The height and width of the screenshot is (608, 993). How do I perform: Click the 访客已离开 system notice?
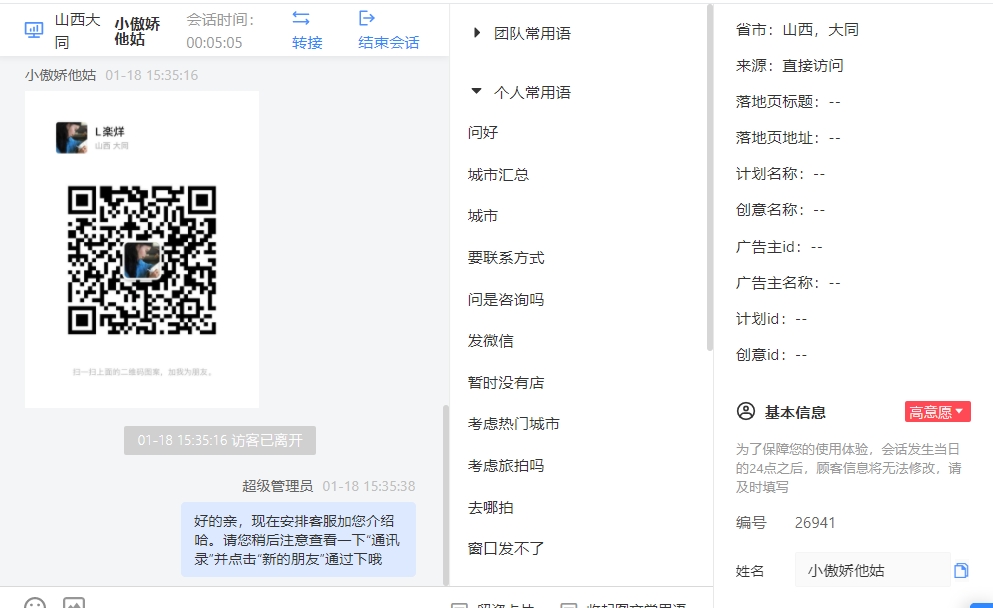click(x=220, y=440)
